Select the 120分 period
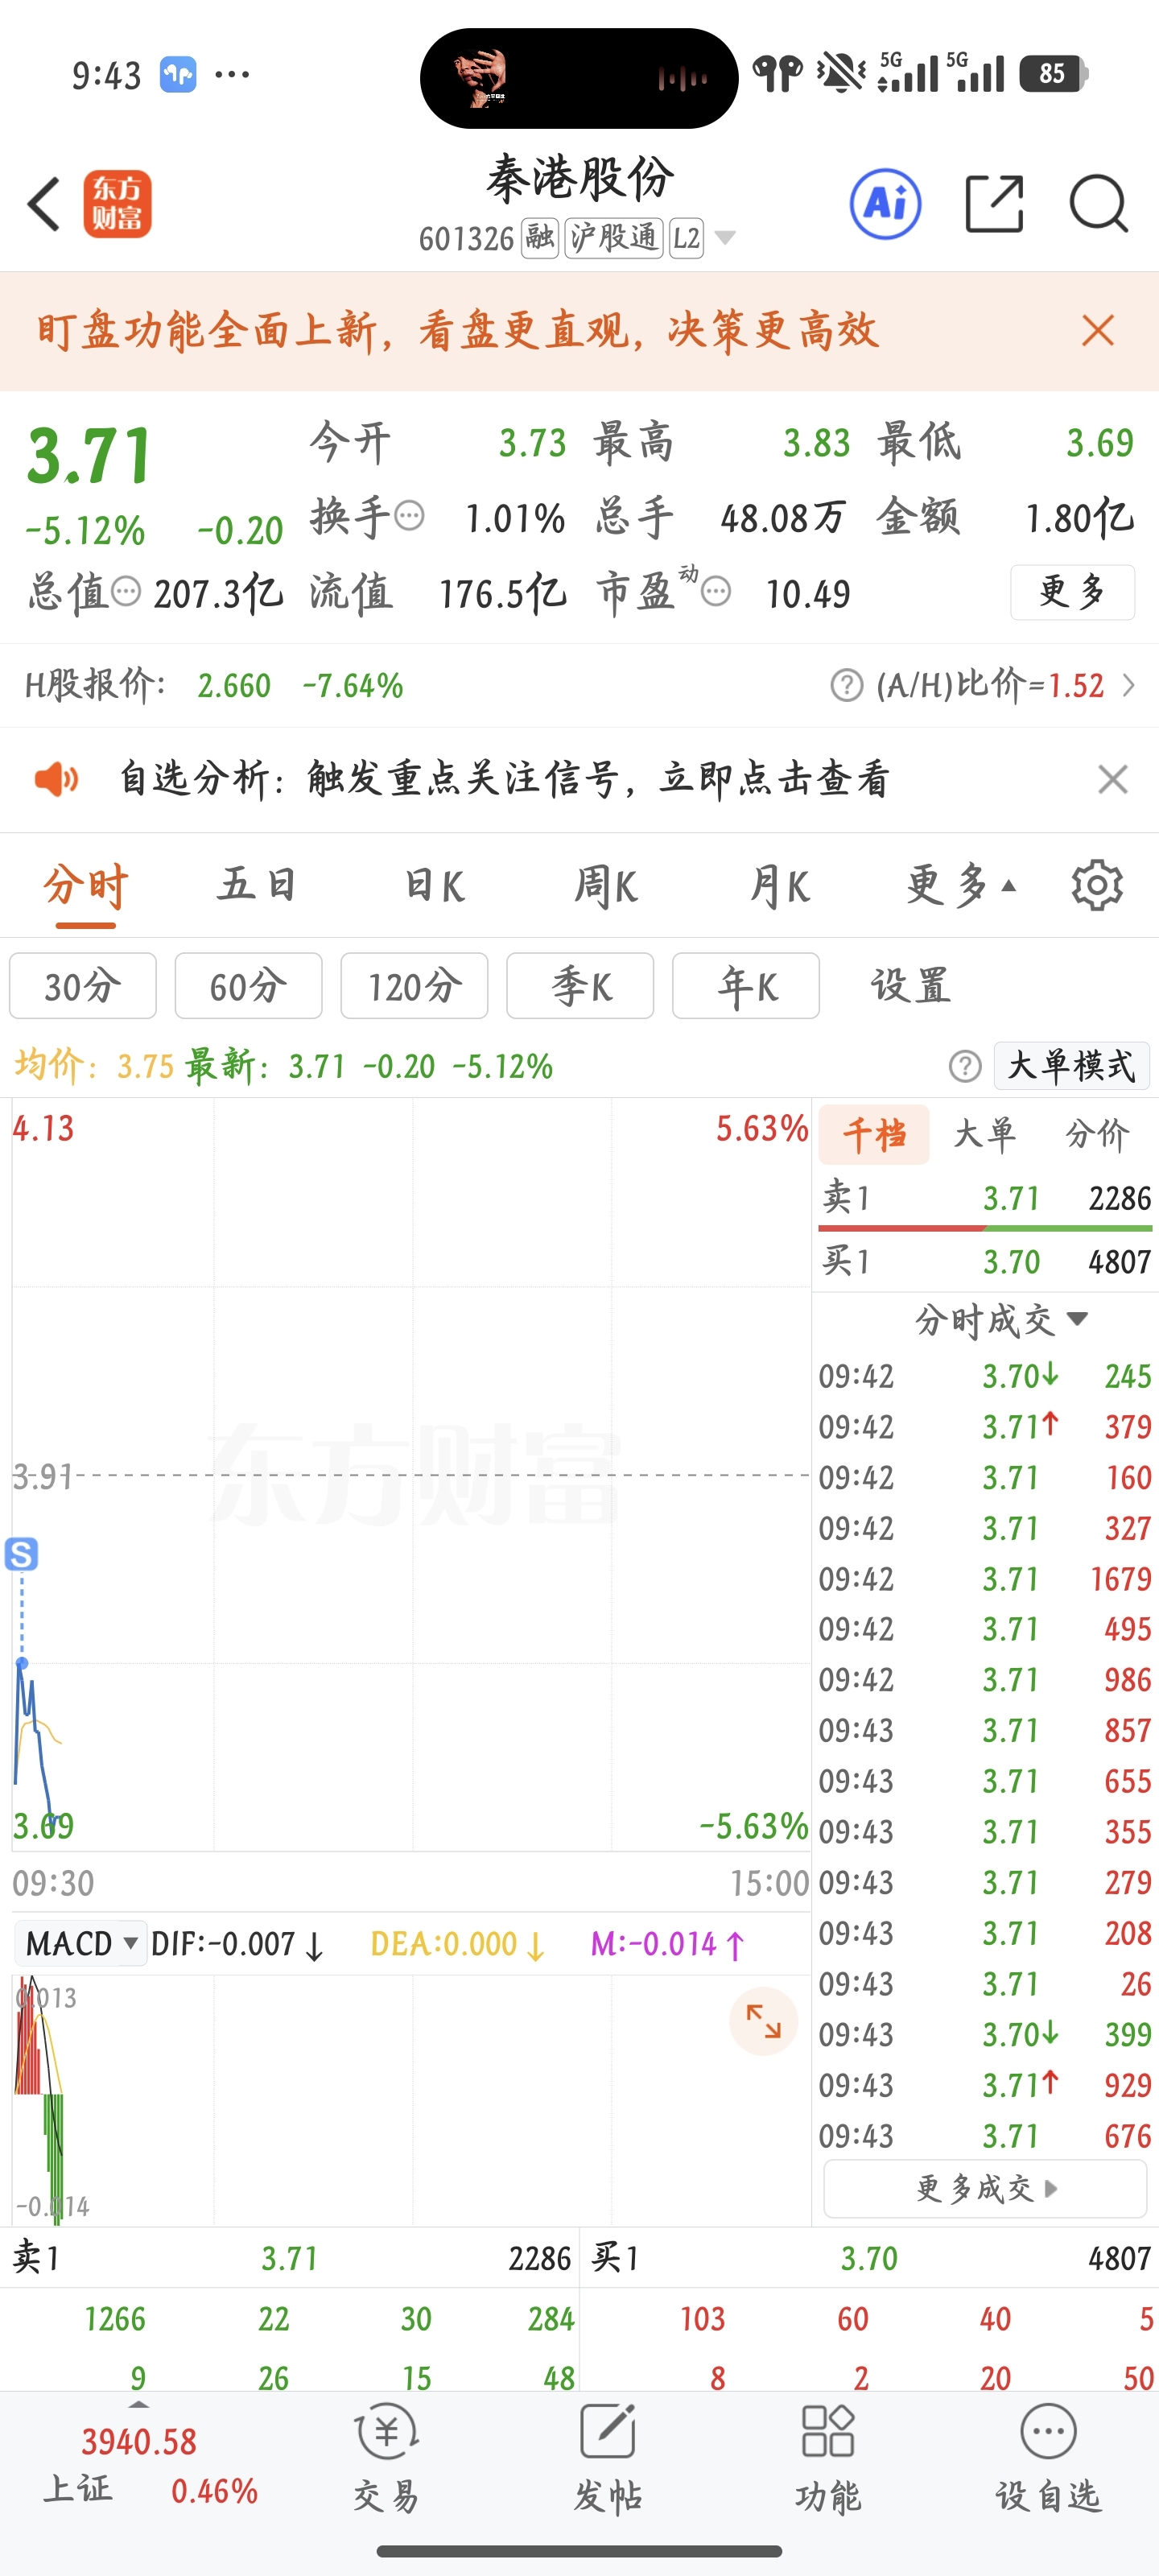The width and height of the screenshot is (1159, 2576). (414, 986)
